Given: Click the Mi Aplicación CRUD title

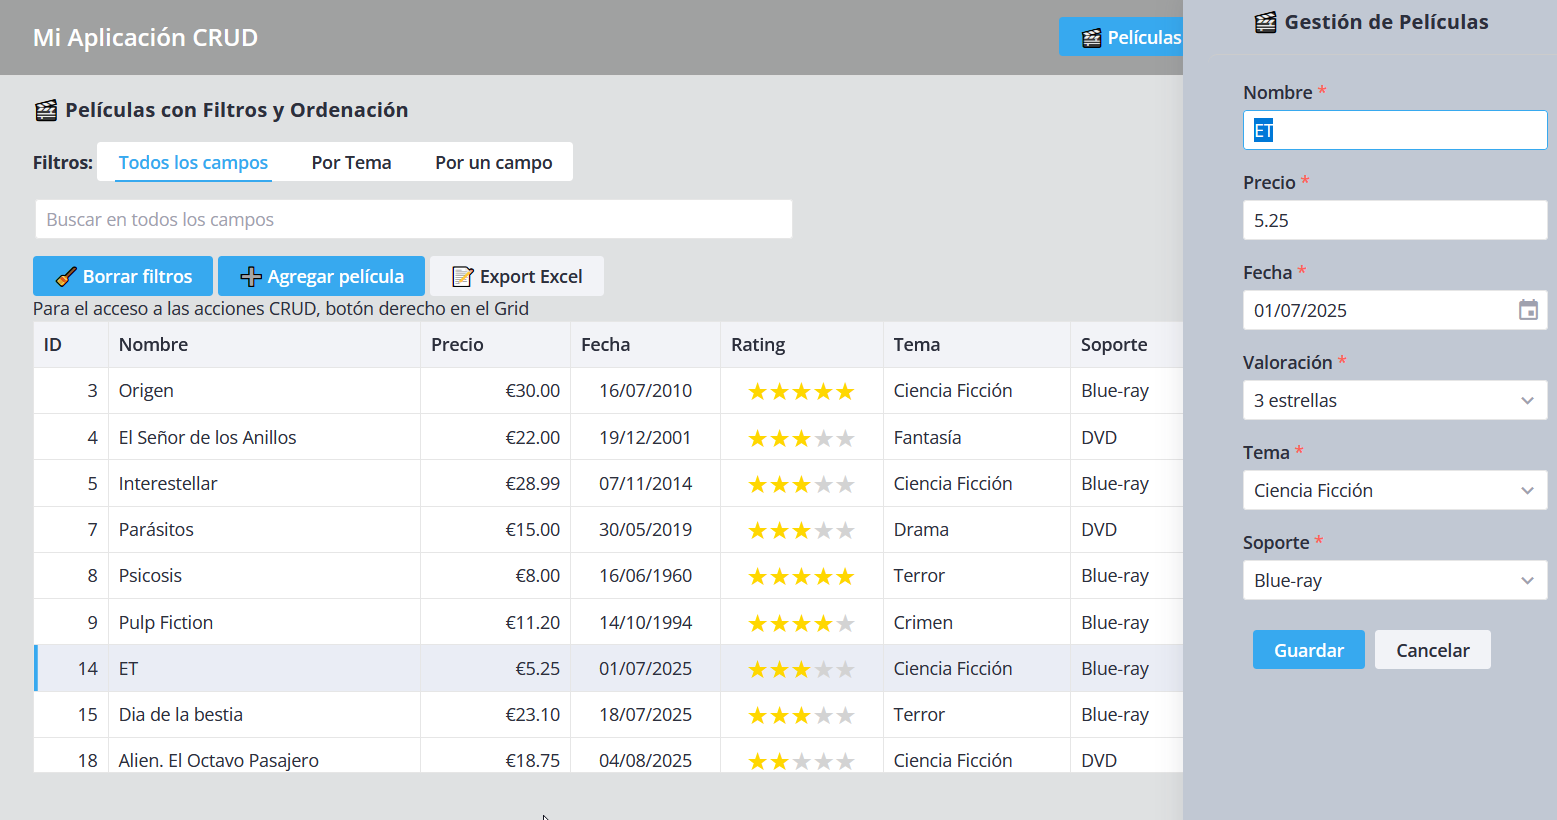Looking at the screenshot, I should coord(145,37).
